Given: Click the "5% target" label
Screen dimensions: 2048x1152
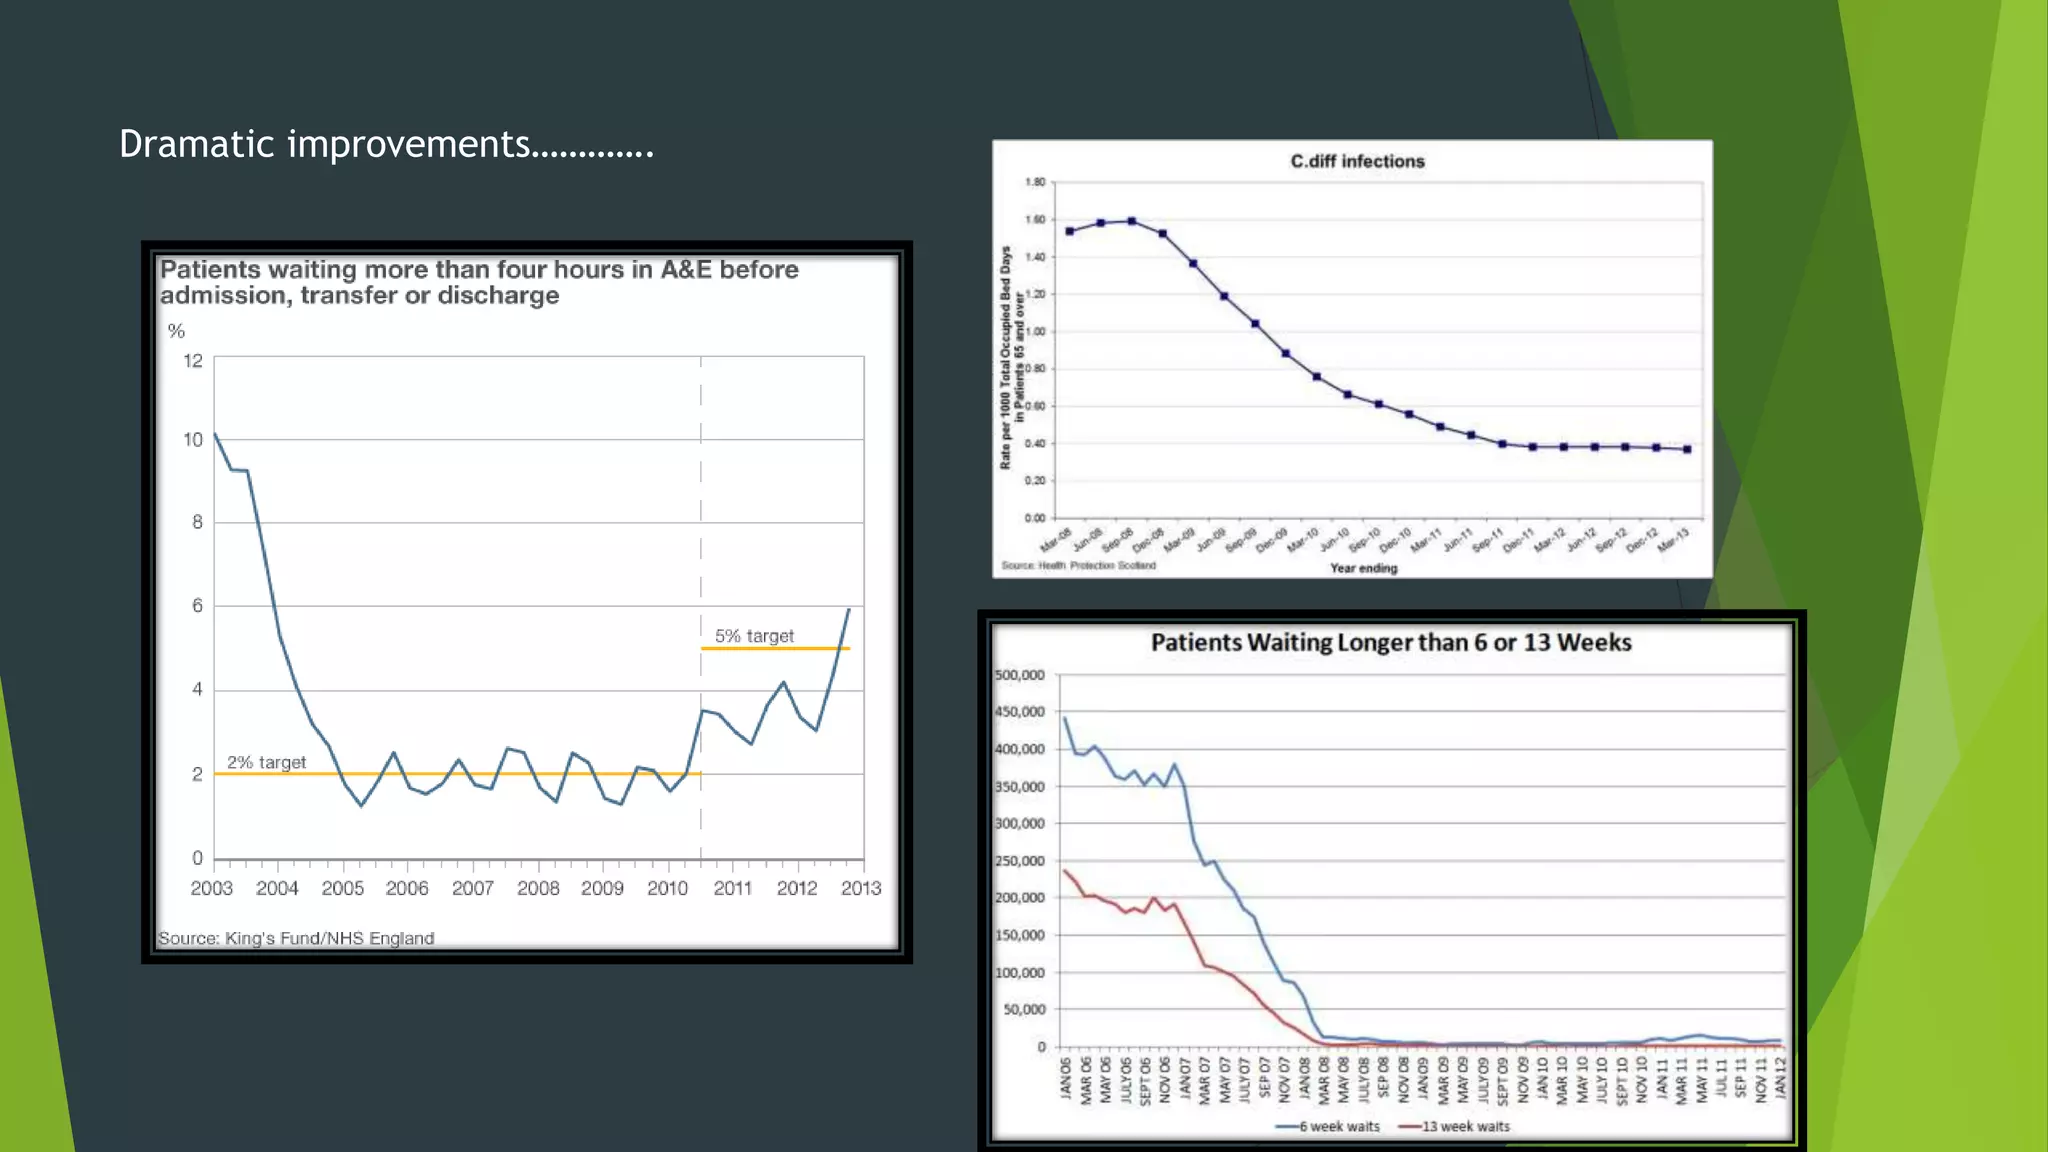Looking at the screenshot, I should pos(754,636).
